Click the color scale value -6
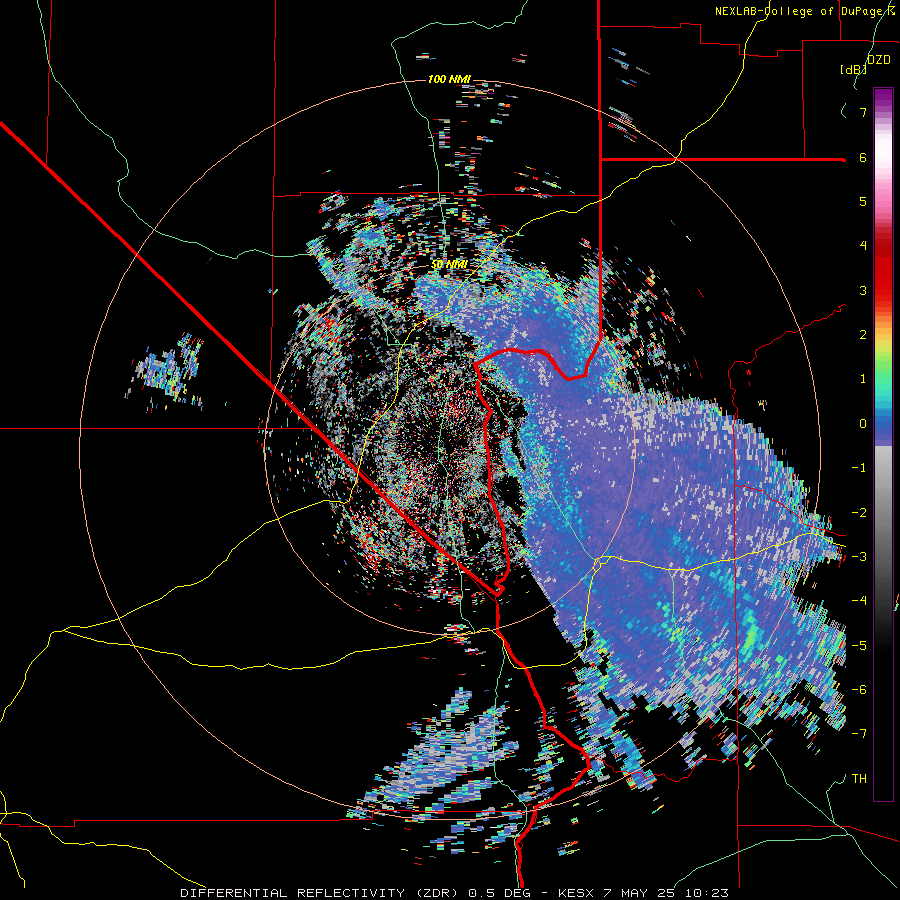The height and width of the screenshot is (900, 900). [859, 689]
